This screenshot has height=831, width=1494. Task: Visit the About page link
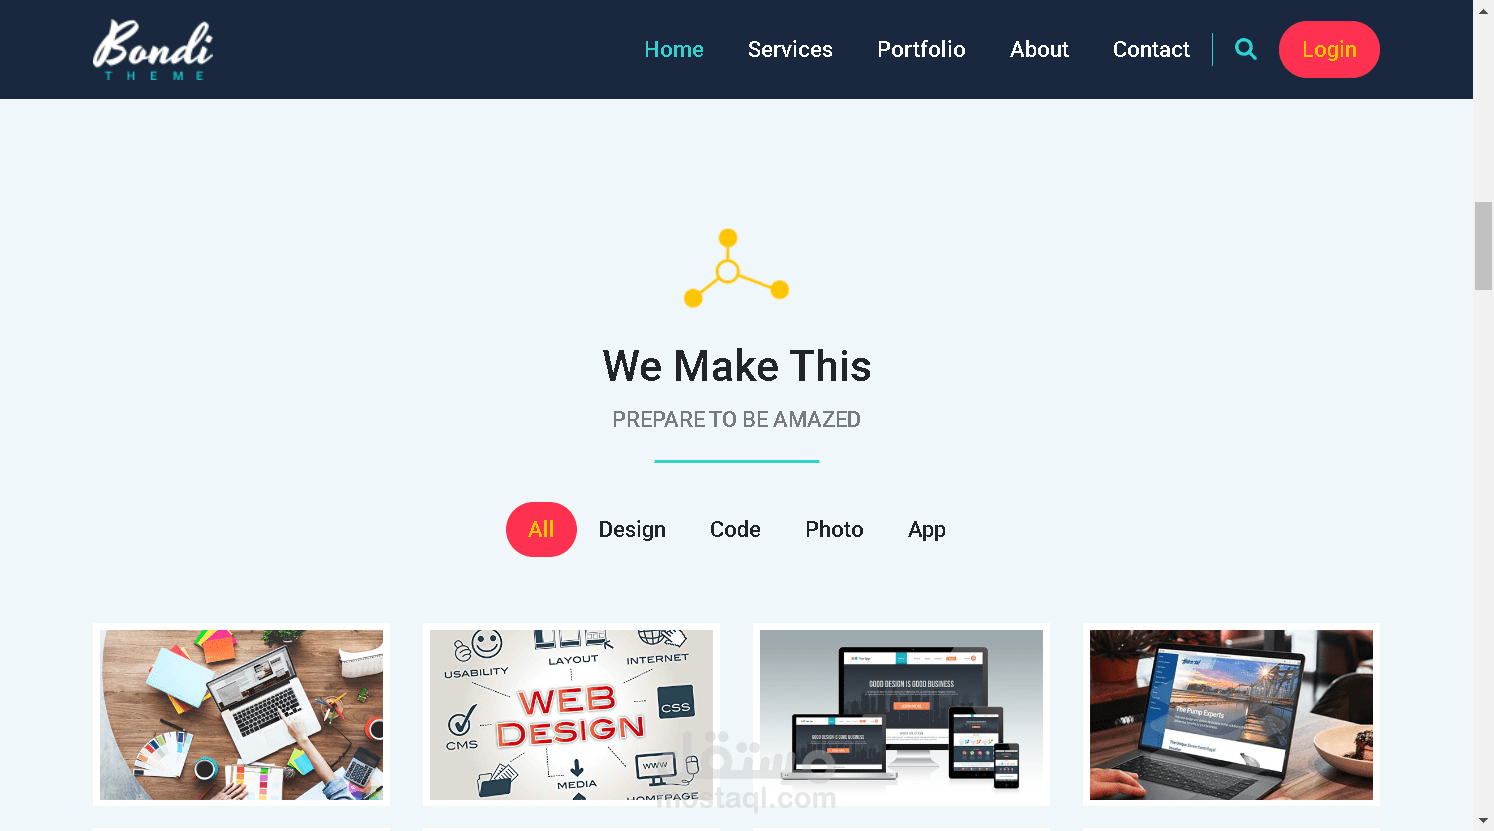click(1039, 49)
